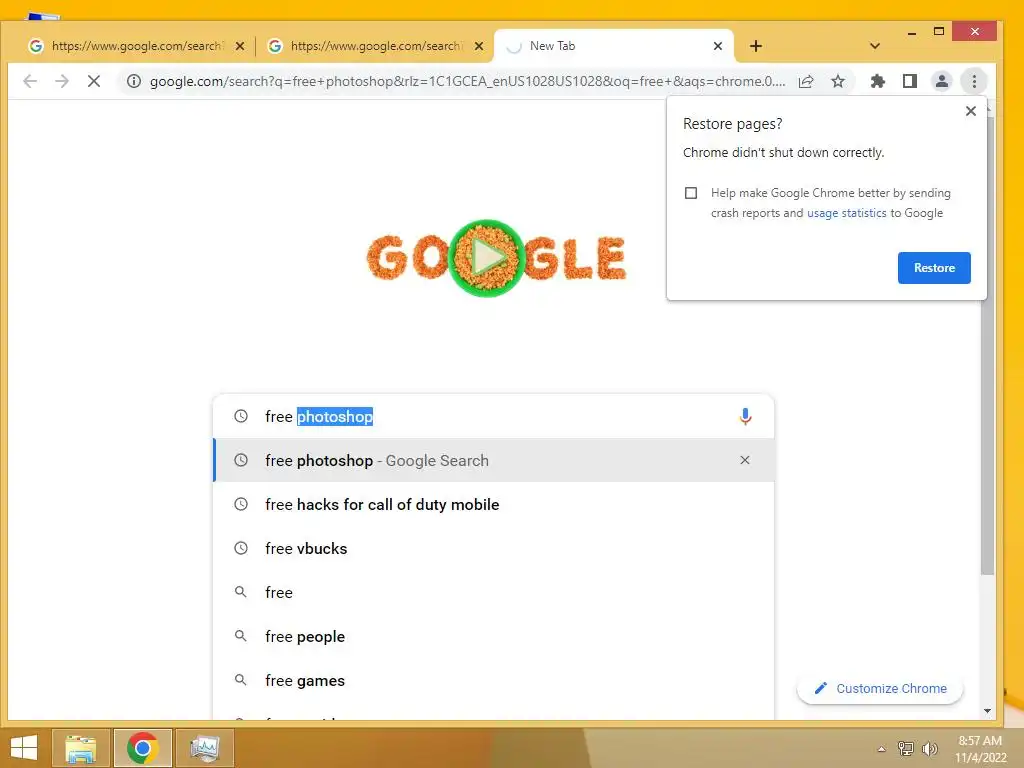This screenshot has height=768, width=1024.
Task: Open the profile avatar icon
Action: [942, 81]
